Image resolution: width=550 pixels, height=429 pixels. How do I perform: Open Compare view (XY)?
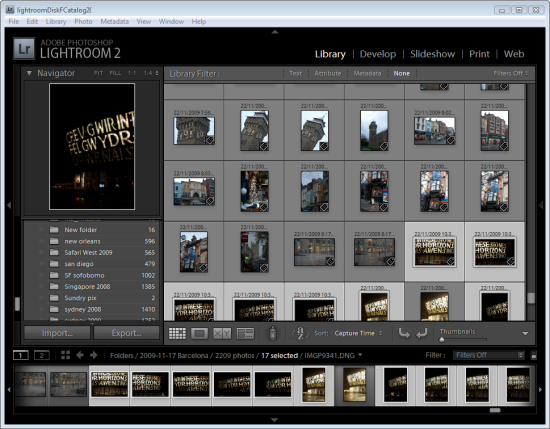click(x=222, y=333)
